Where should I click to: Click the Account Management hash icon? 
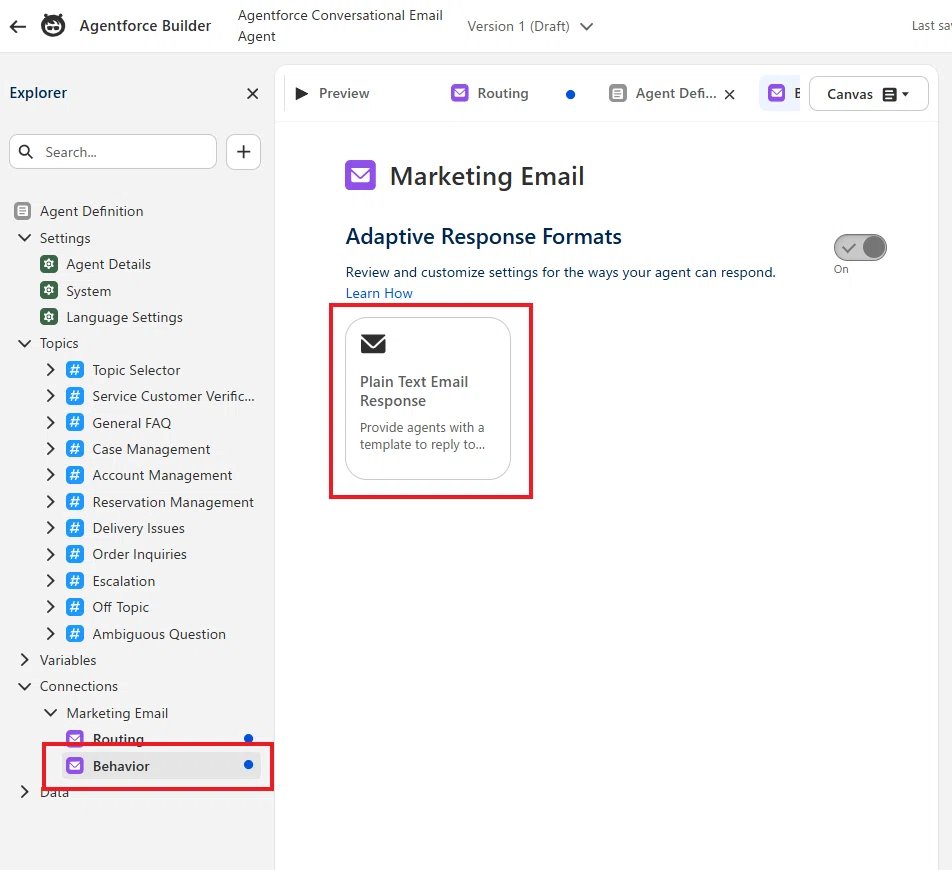point(75,475)
